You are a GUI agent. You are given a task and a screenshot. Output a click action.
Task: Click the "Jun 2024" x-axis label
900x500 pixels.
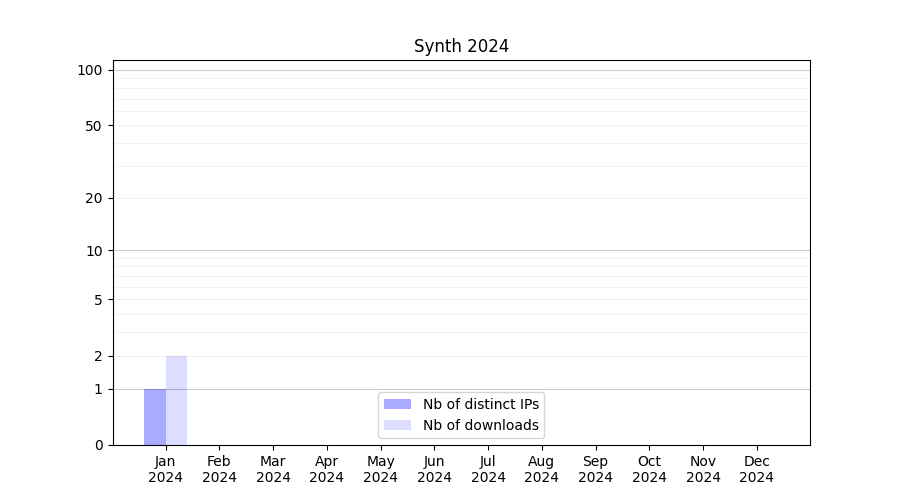click(434, 469)
